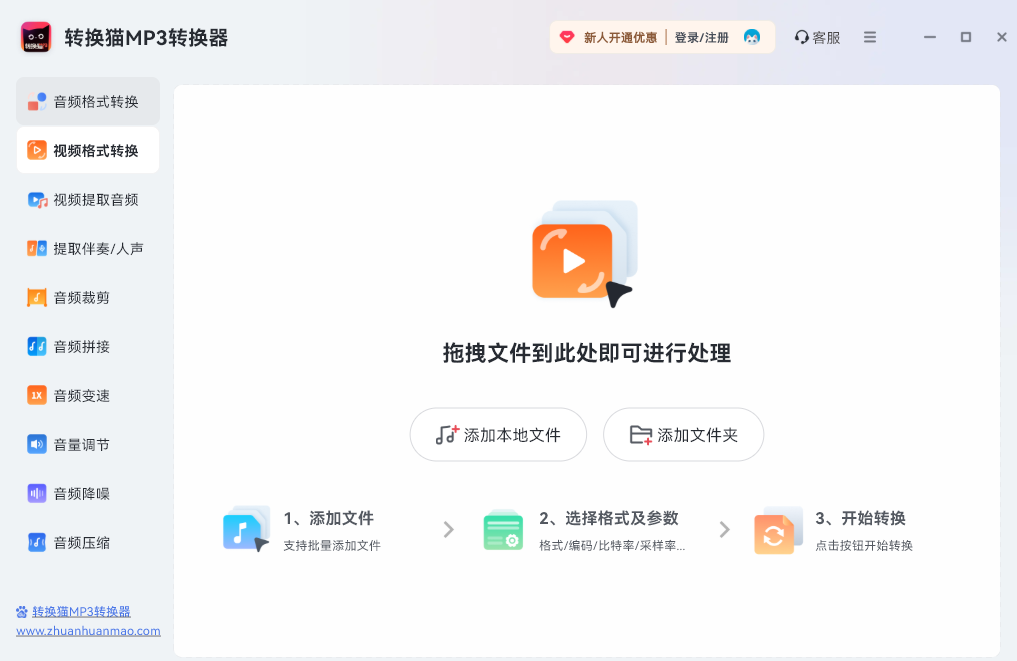This screenshot has height=661, width=1017.
Task: Select the 音频压缩 audio compression tool
Action: pyautogui.click(x=87, y=542)
